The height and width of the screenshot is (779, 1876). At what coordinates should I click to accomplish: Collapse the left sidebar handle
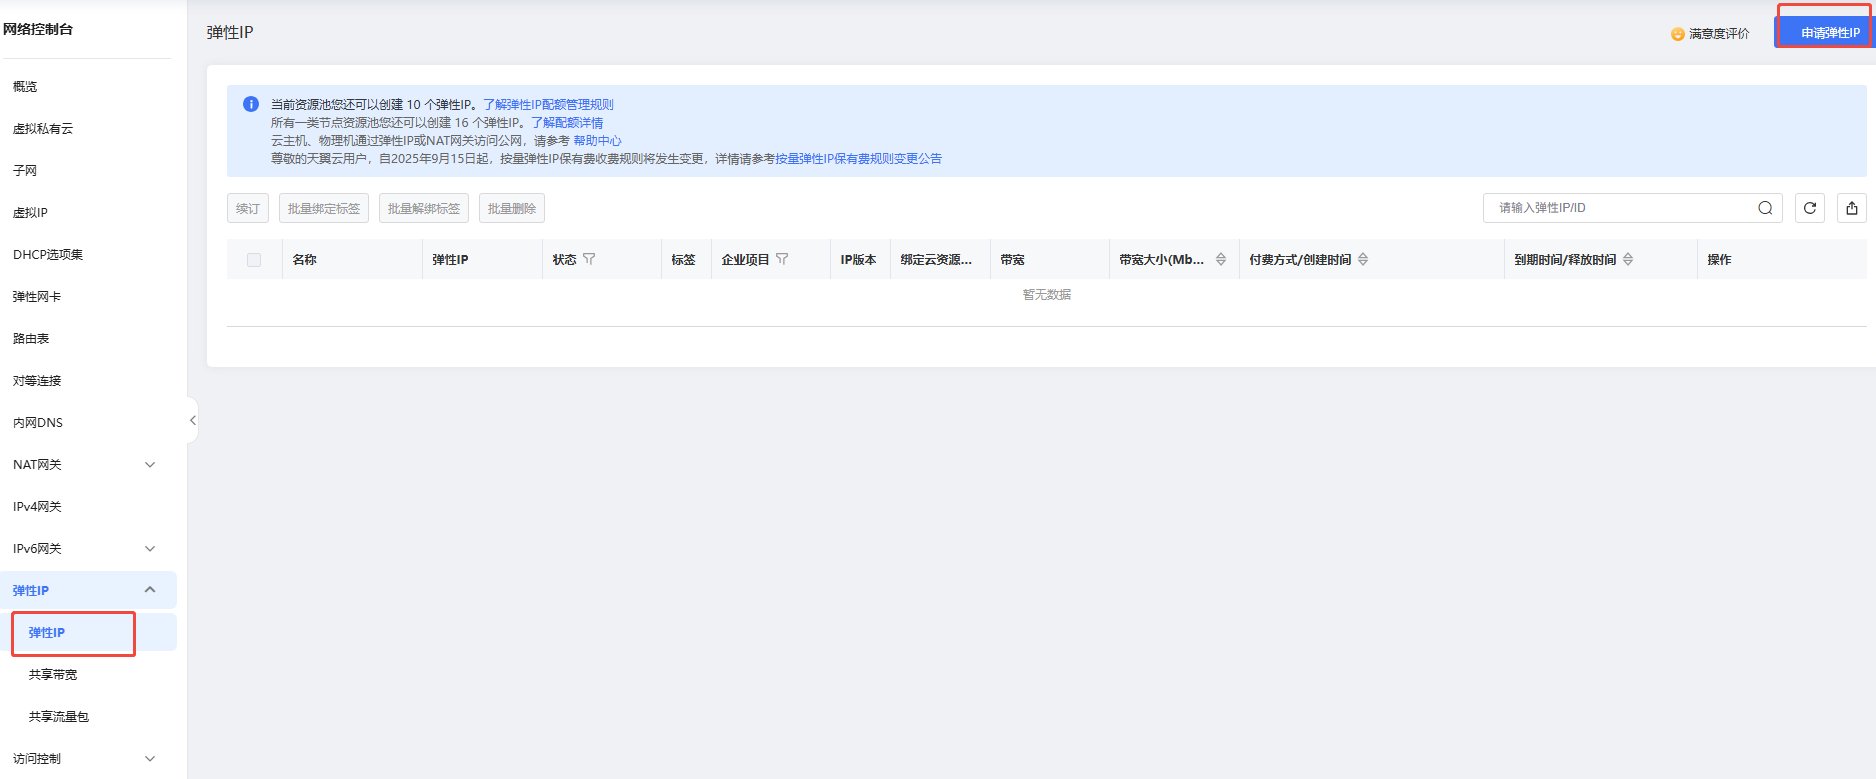coord(192,421)
